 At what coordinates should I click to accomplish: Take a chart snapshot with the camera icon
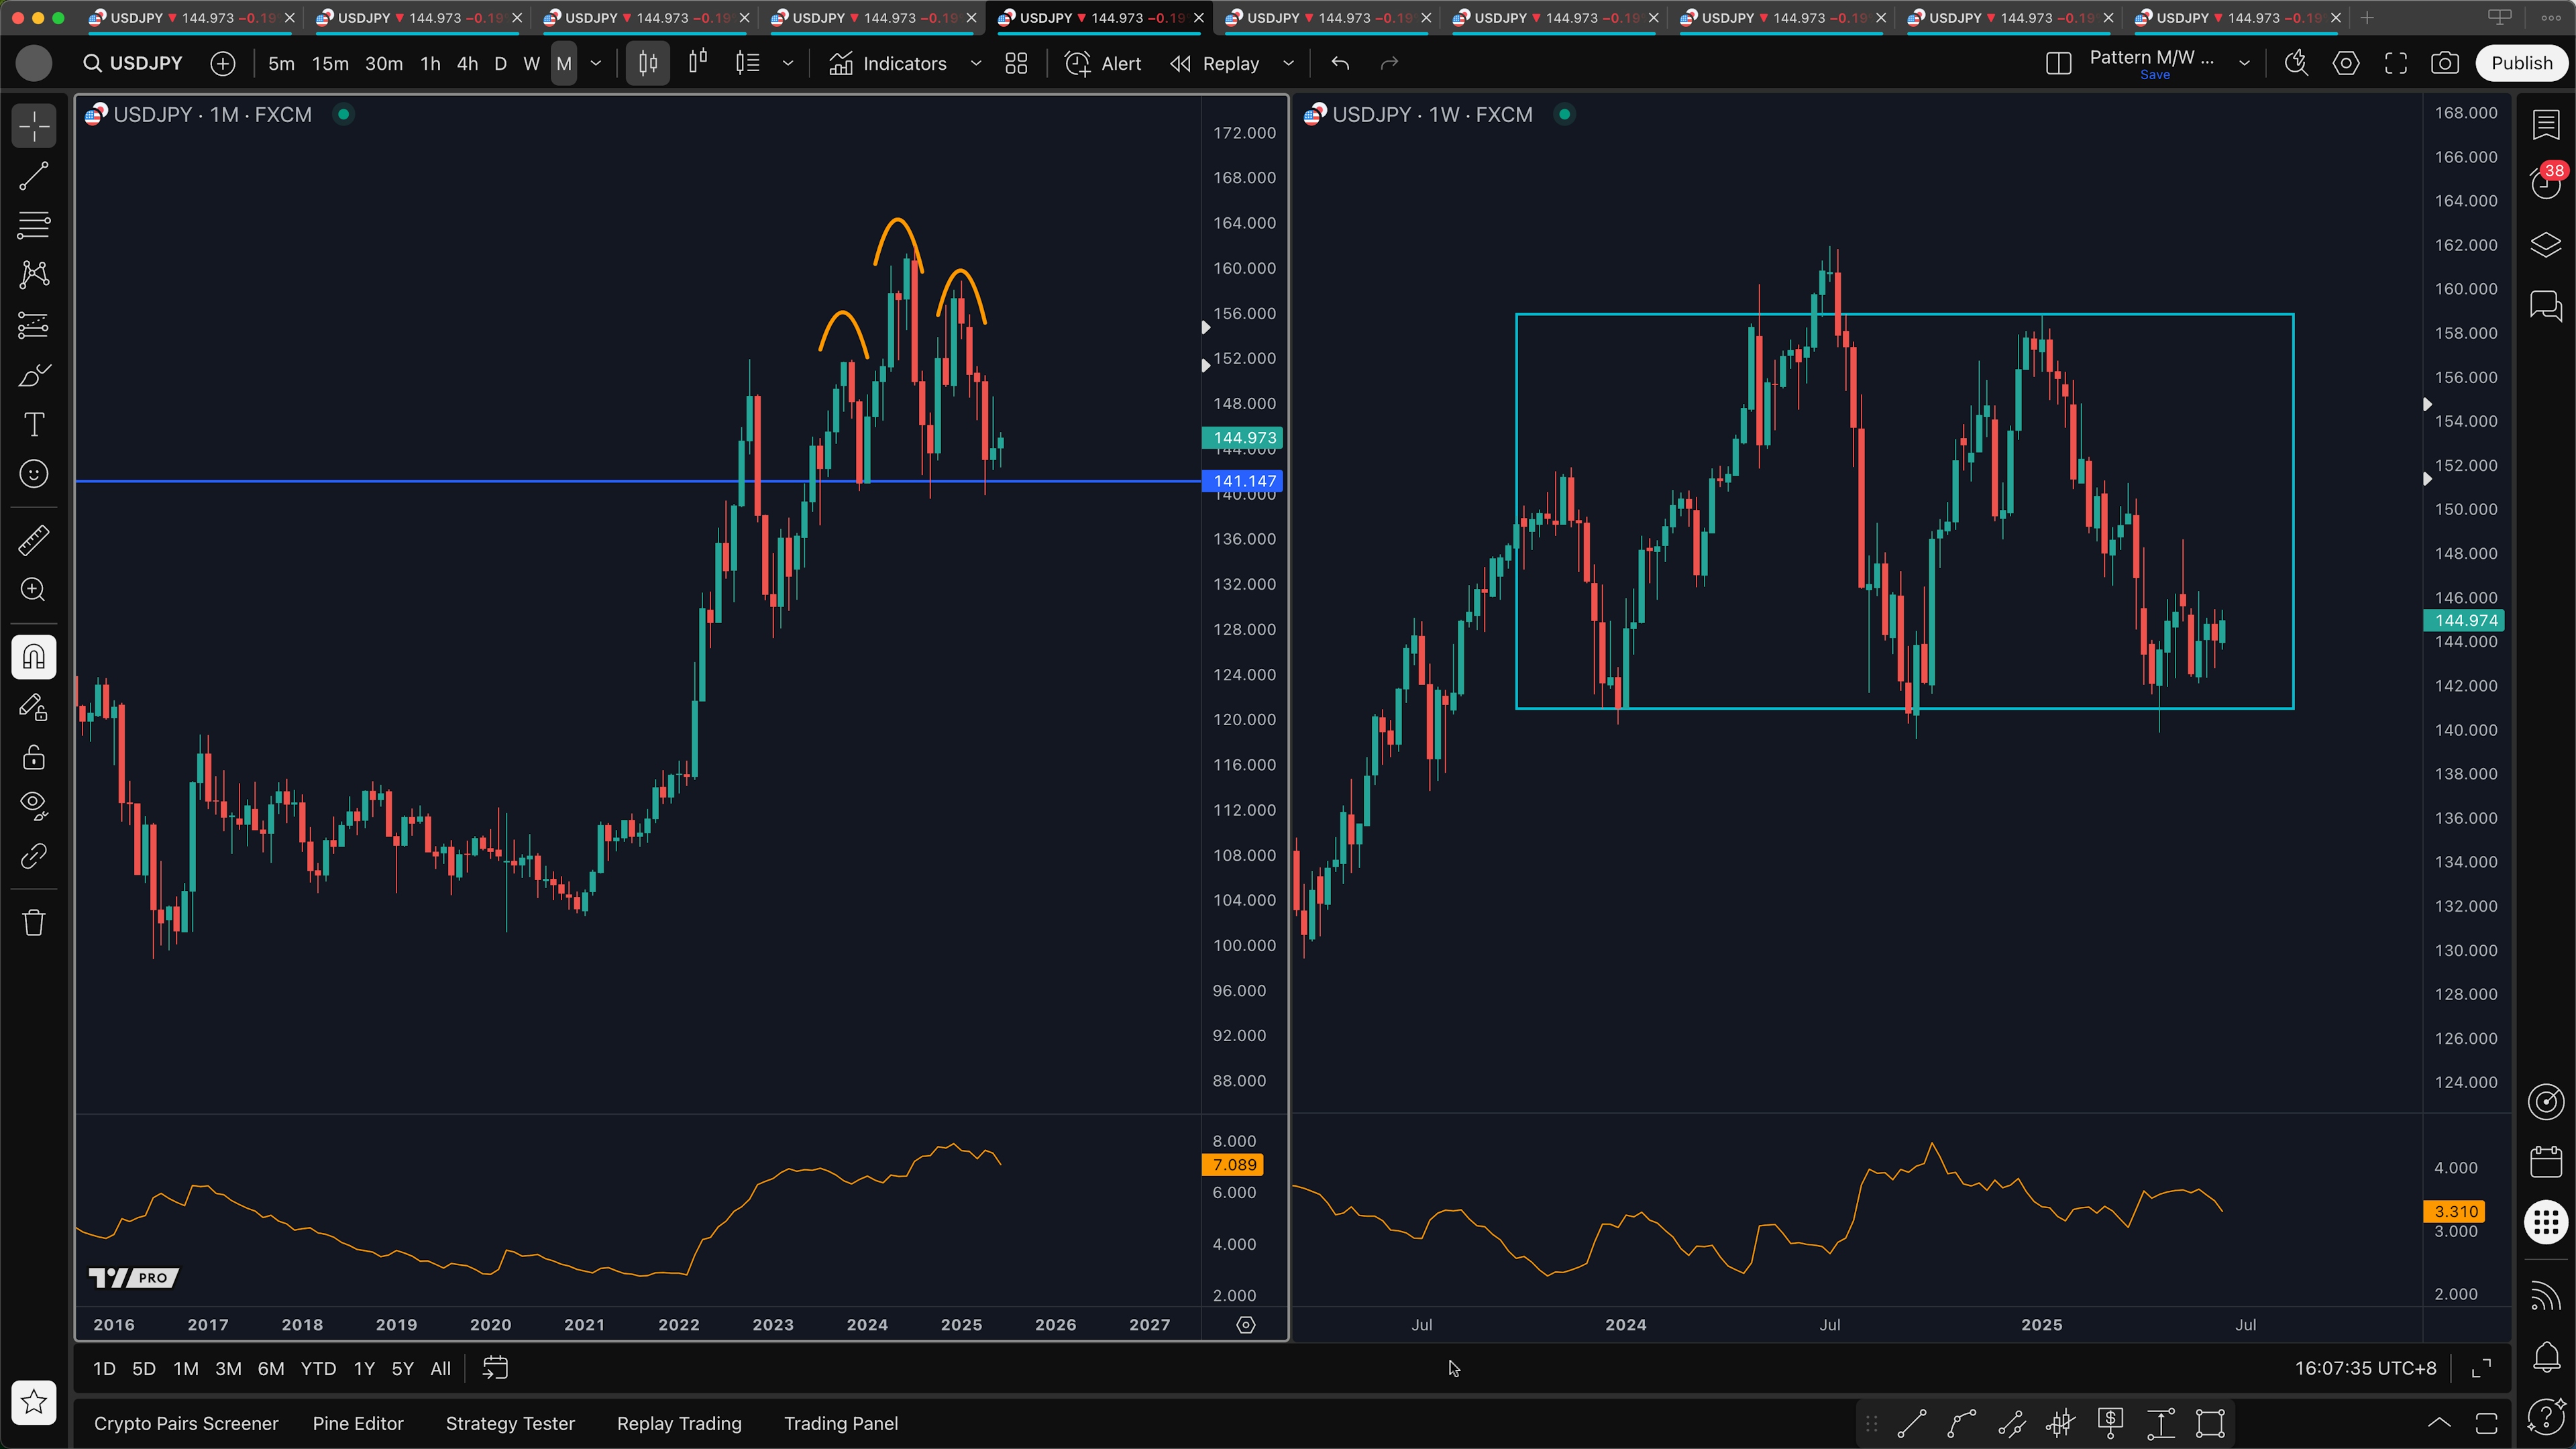point(2444,63)
